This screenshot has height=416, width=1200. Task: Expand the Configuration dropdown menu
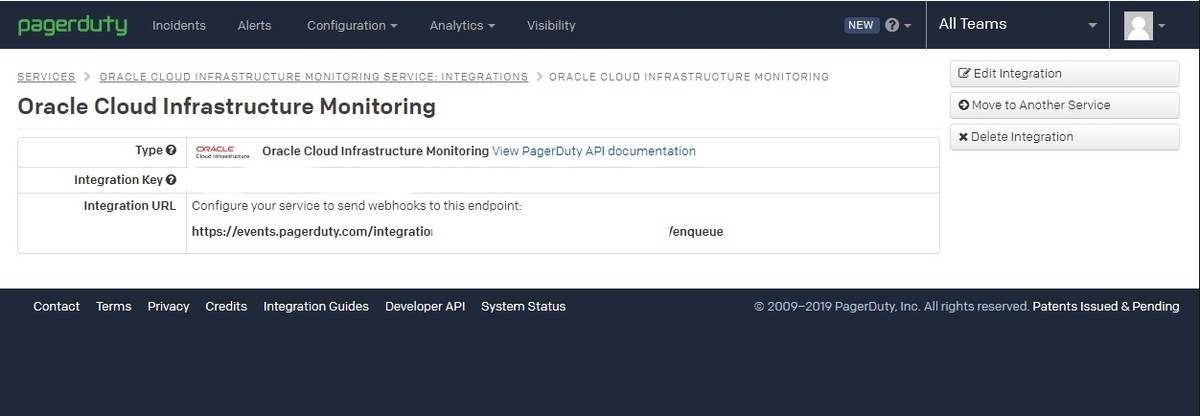[x=351, y=25]
